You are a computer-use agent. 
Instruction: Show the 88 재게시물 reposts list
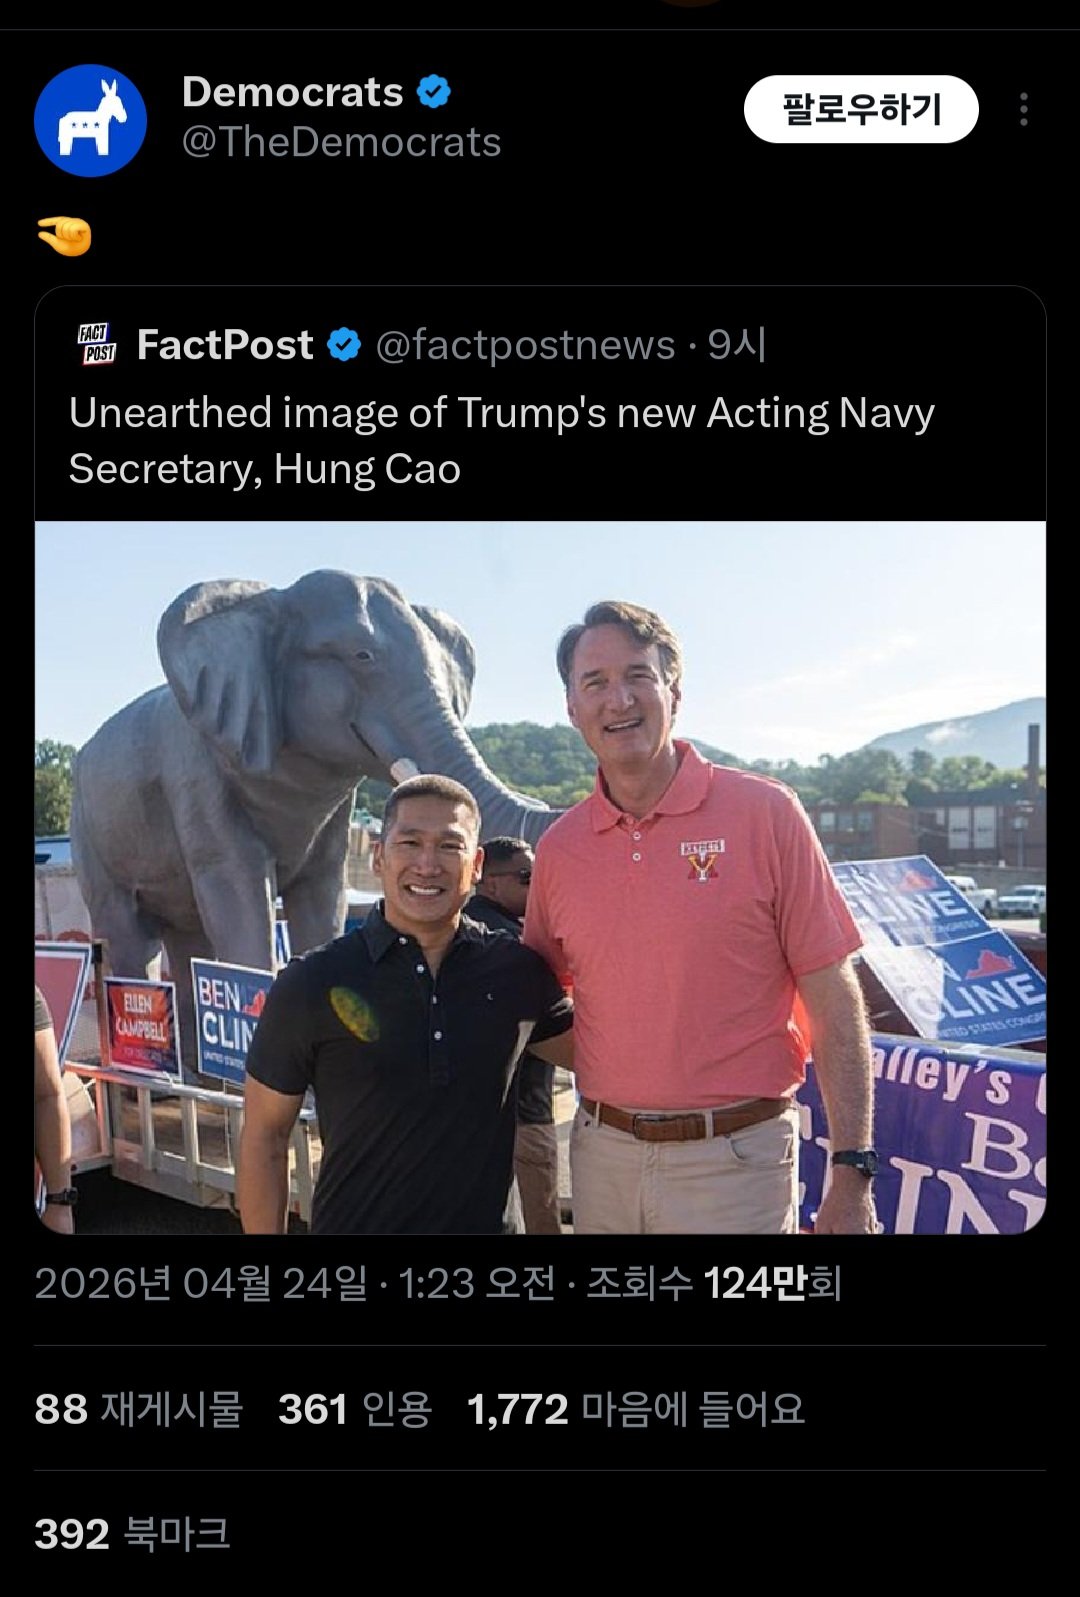click(x=138, y=1409)
